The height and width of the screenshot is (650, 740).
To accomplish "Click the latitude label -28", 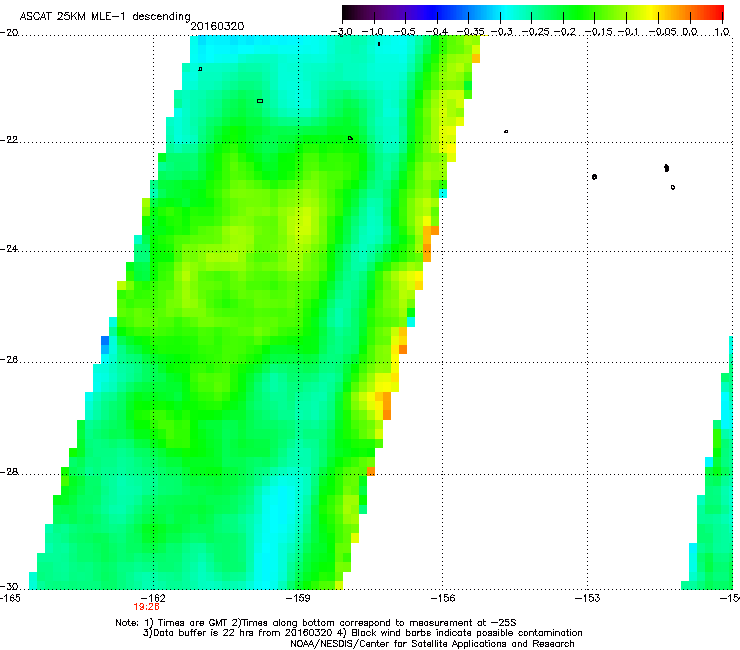I will point(9,472).
